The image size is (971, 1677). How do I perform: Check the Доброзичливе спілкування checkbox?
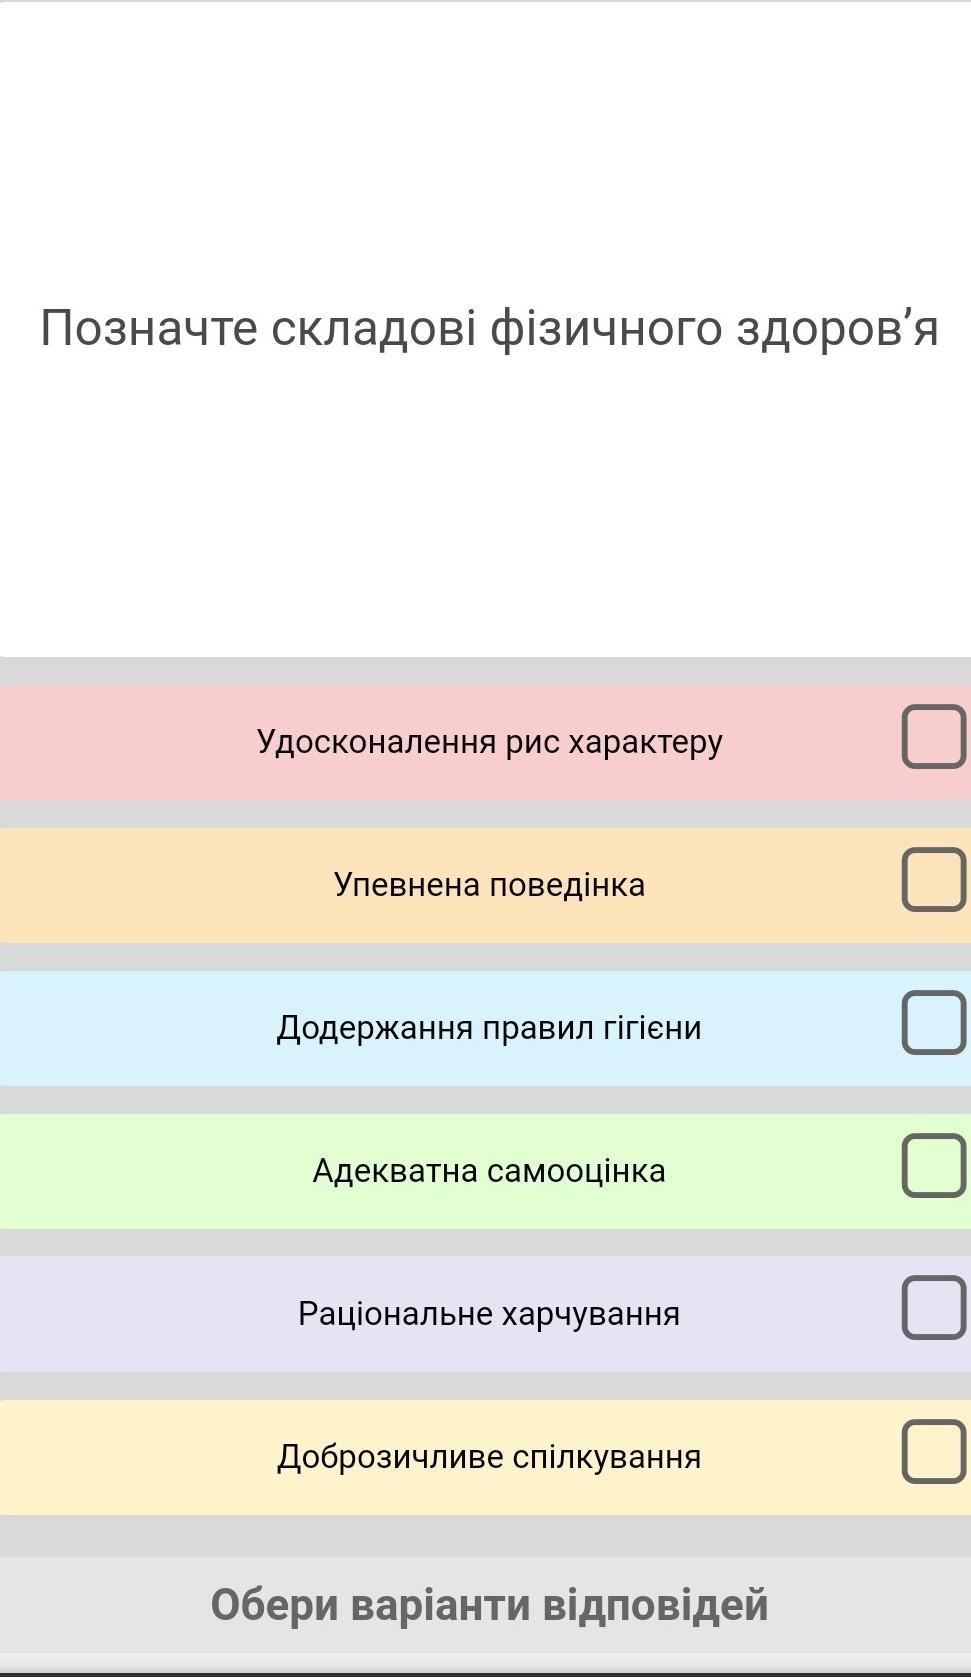pos(933,1452)
